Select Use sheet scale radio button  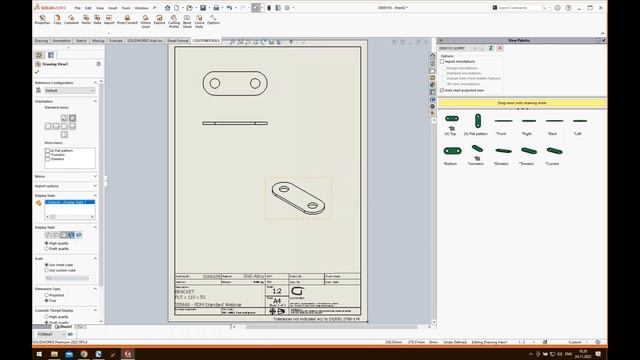click(47, 265)
